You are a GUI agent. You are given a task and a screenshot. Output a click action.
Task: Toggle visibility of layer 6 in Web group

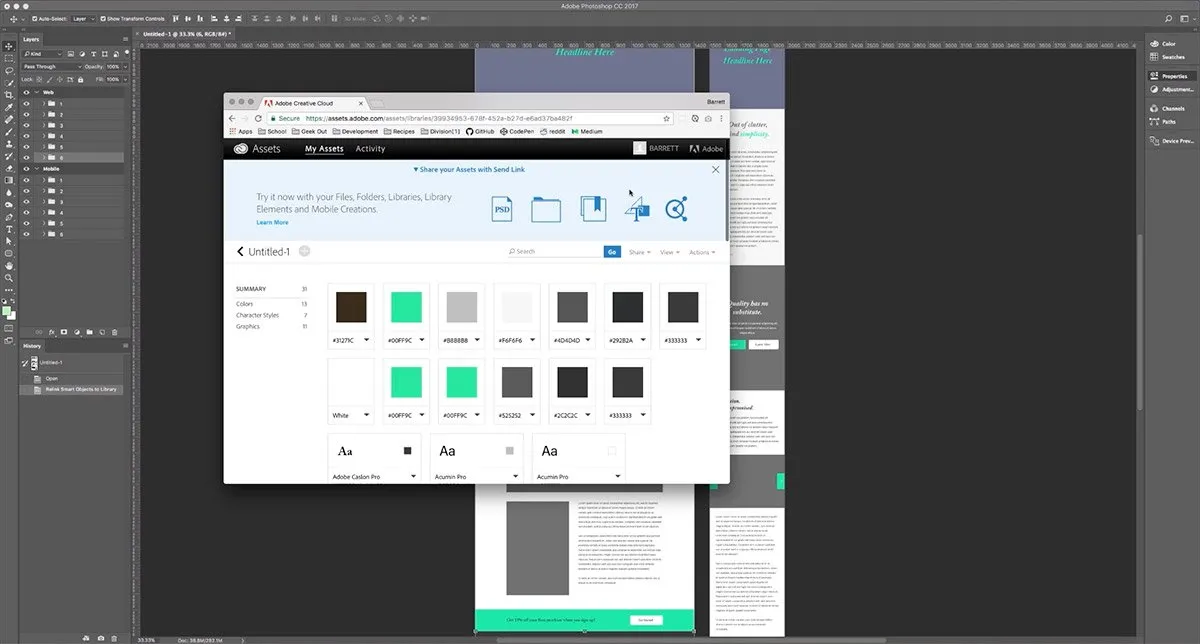coord(26,158)
